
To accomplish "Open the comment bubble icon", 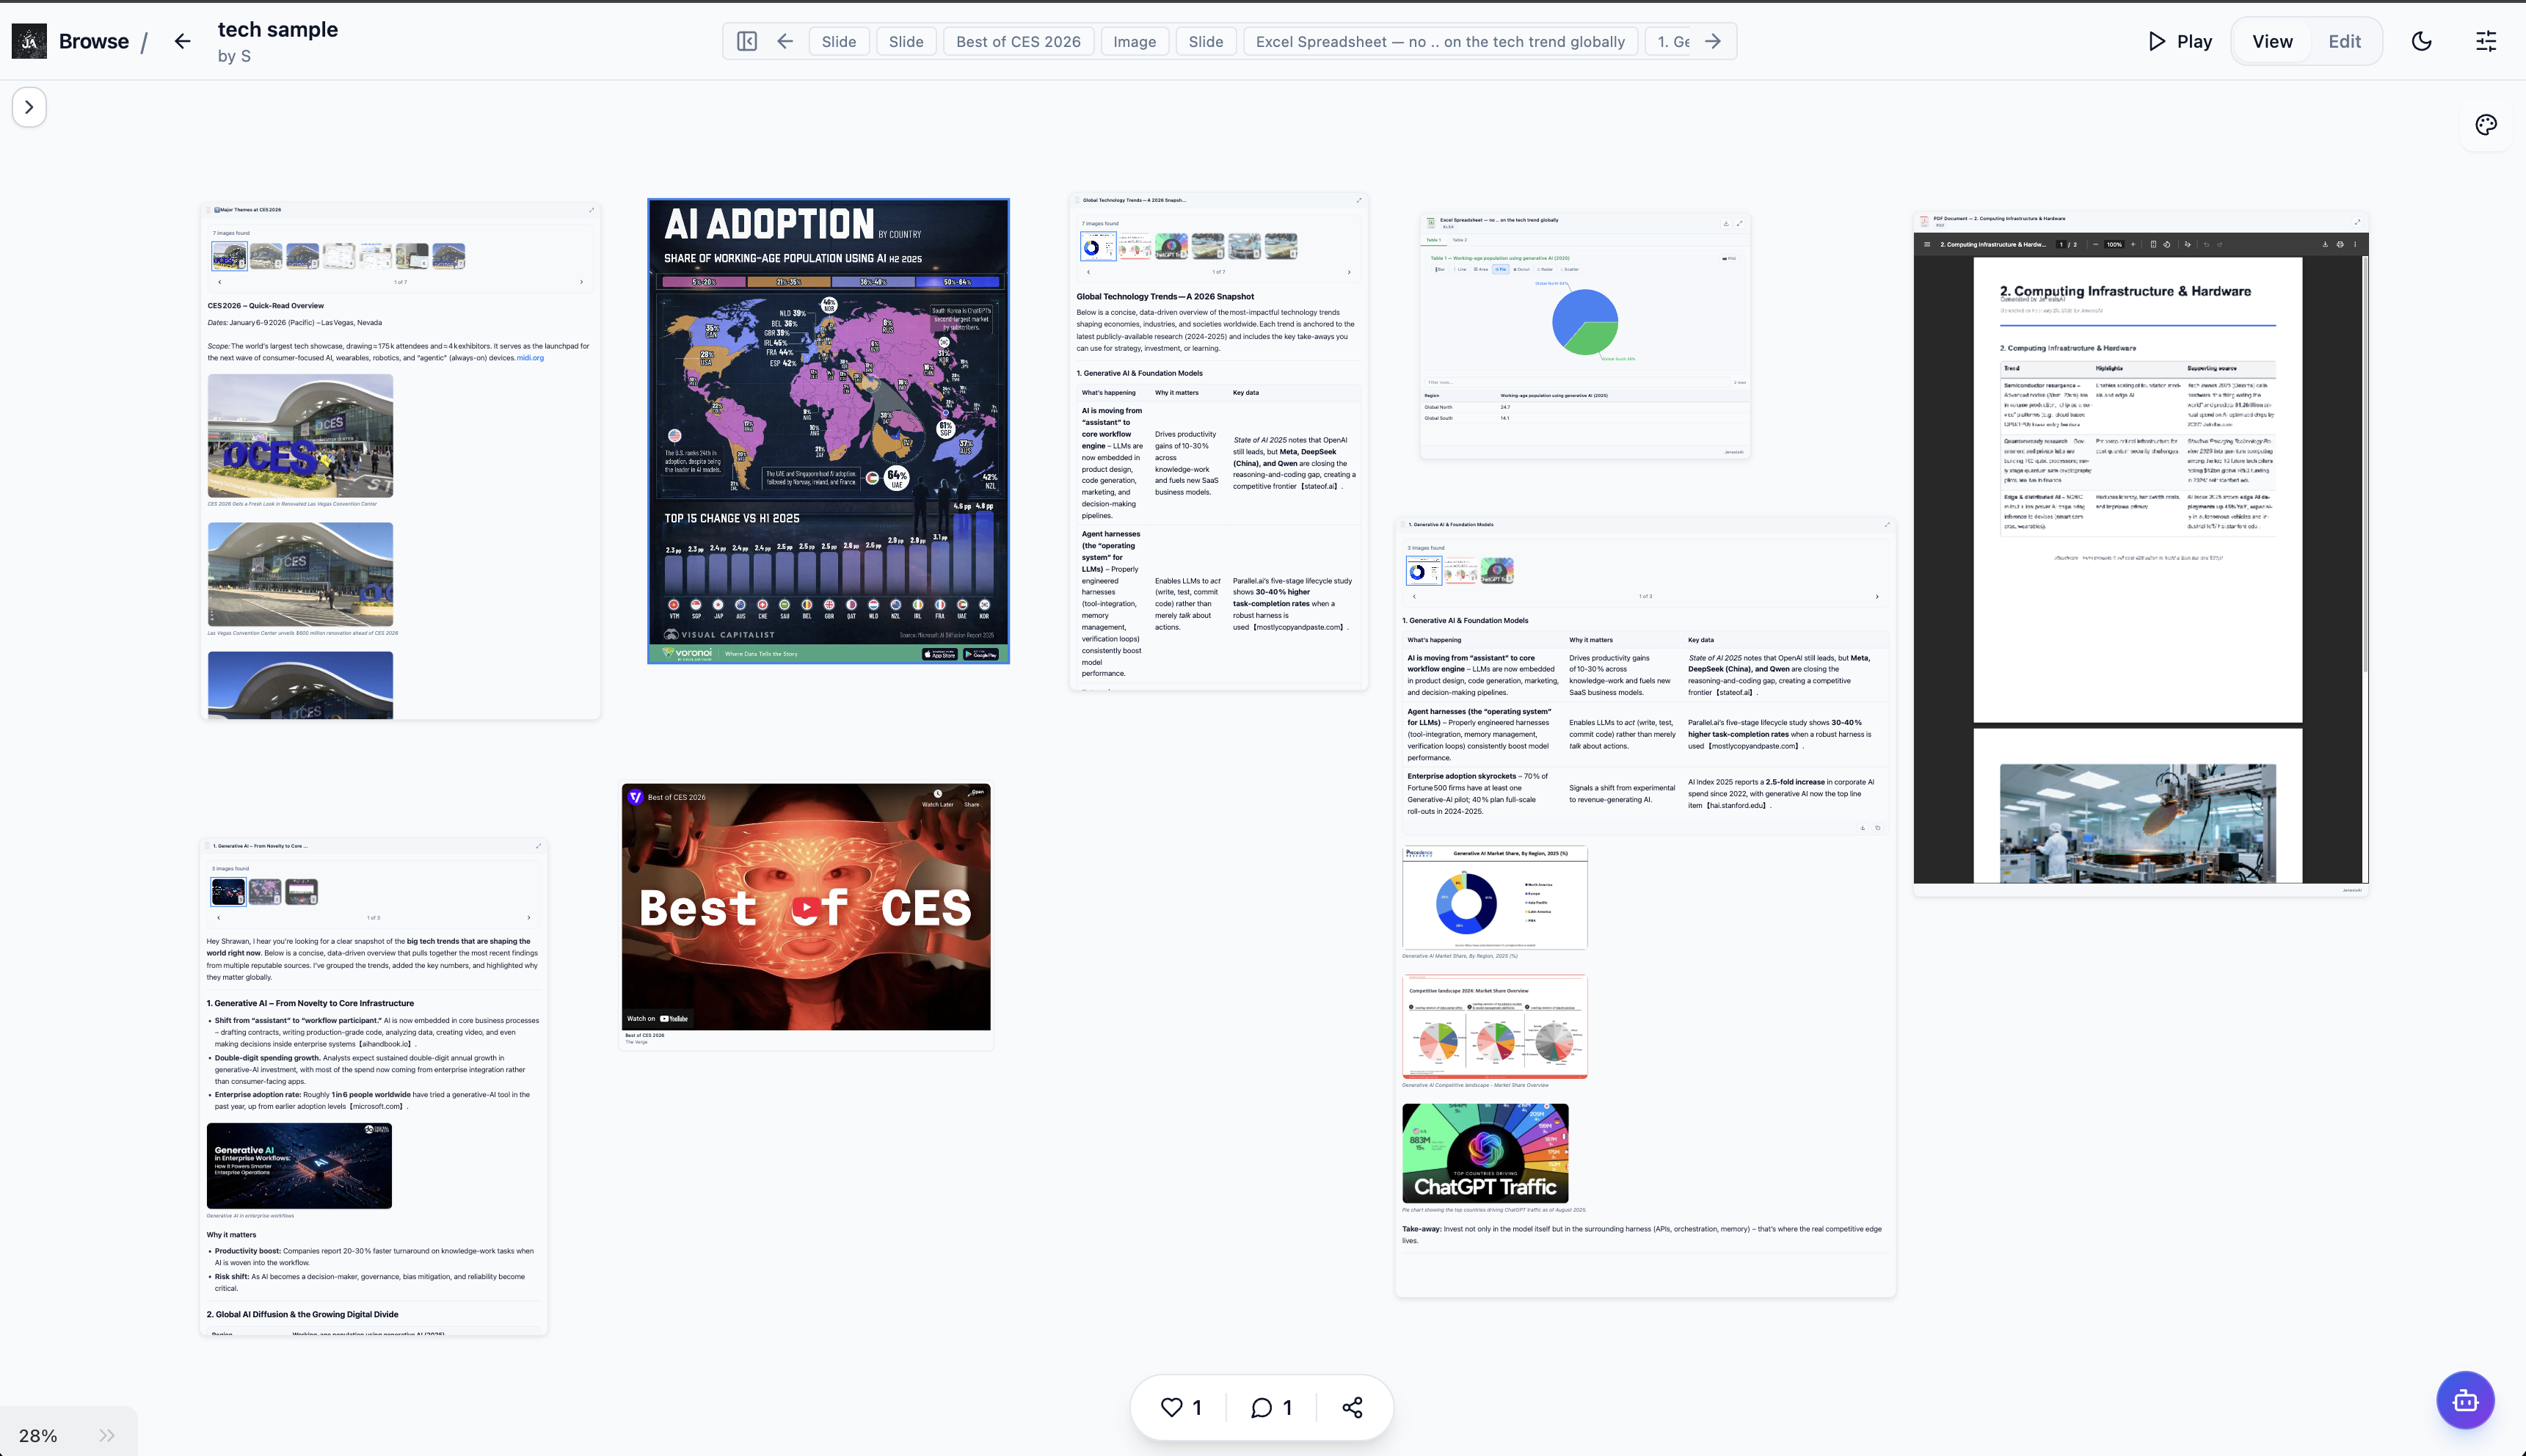I will pos(1261,1407).
